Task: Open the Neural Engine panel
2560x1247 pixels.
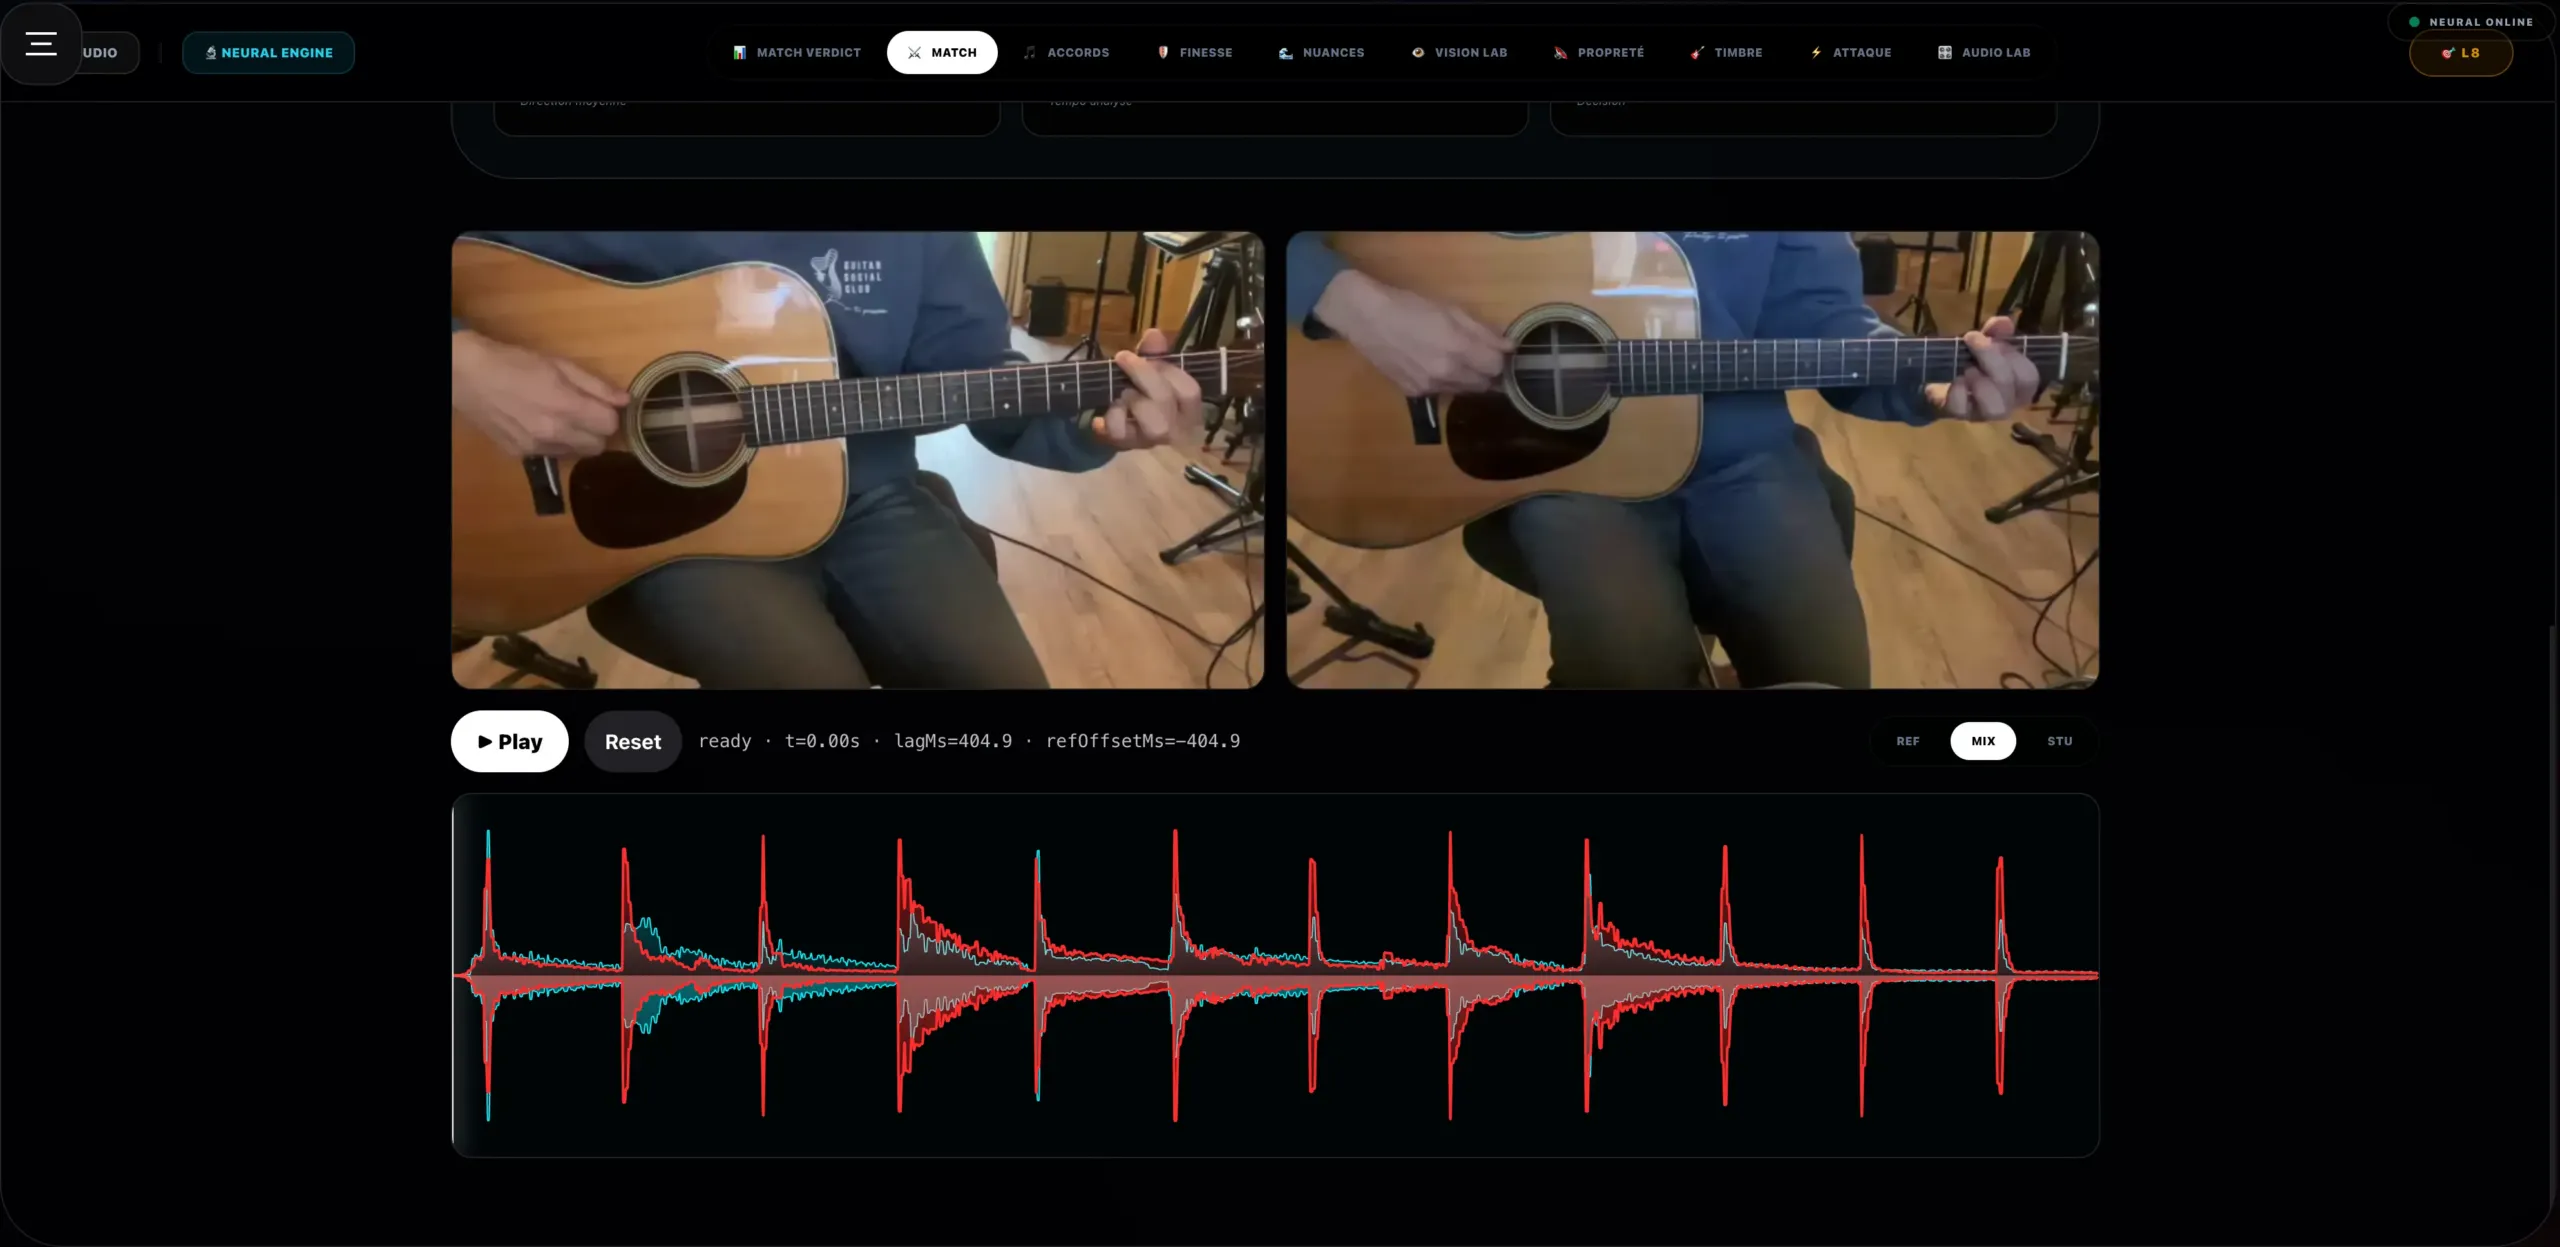Action: 268,52
